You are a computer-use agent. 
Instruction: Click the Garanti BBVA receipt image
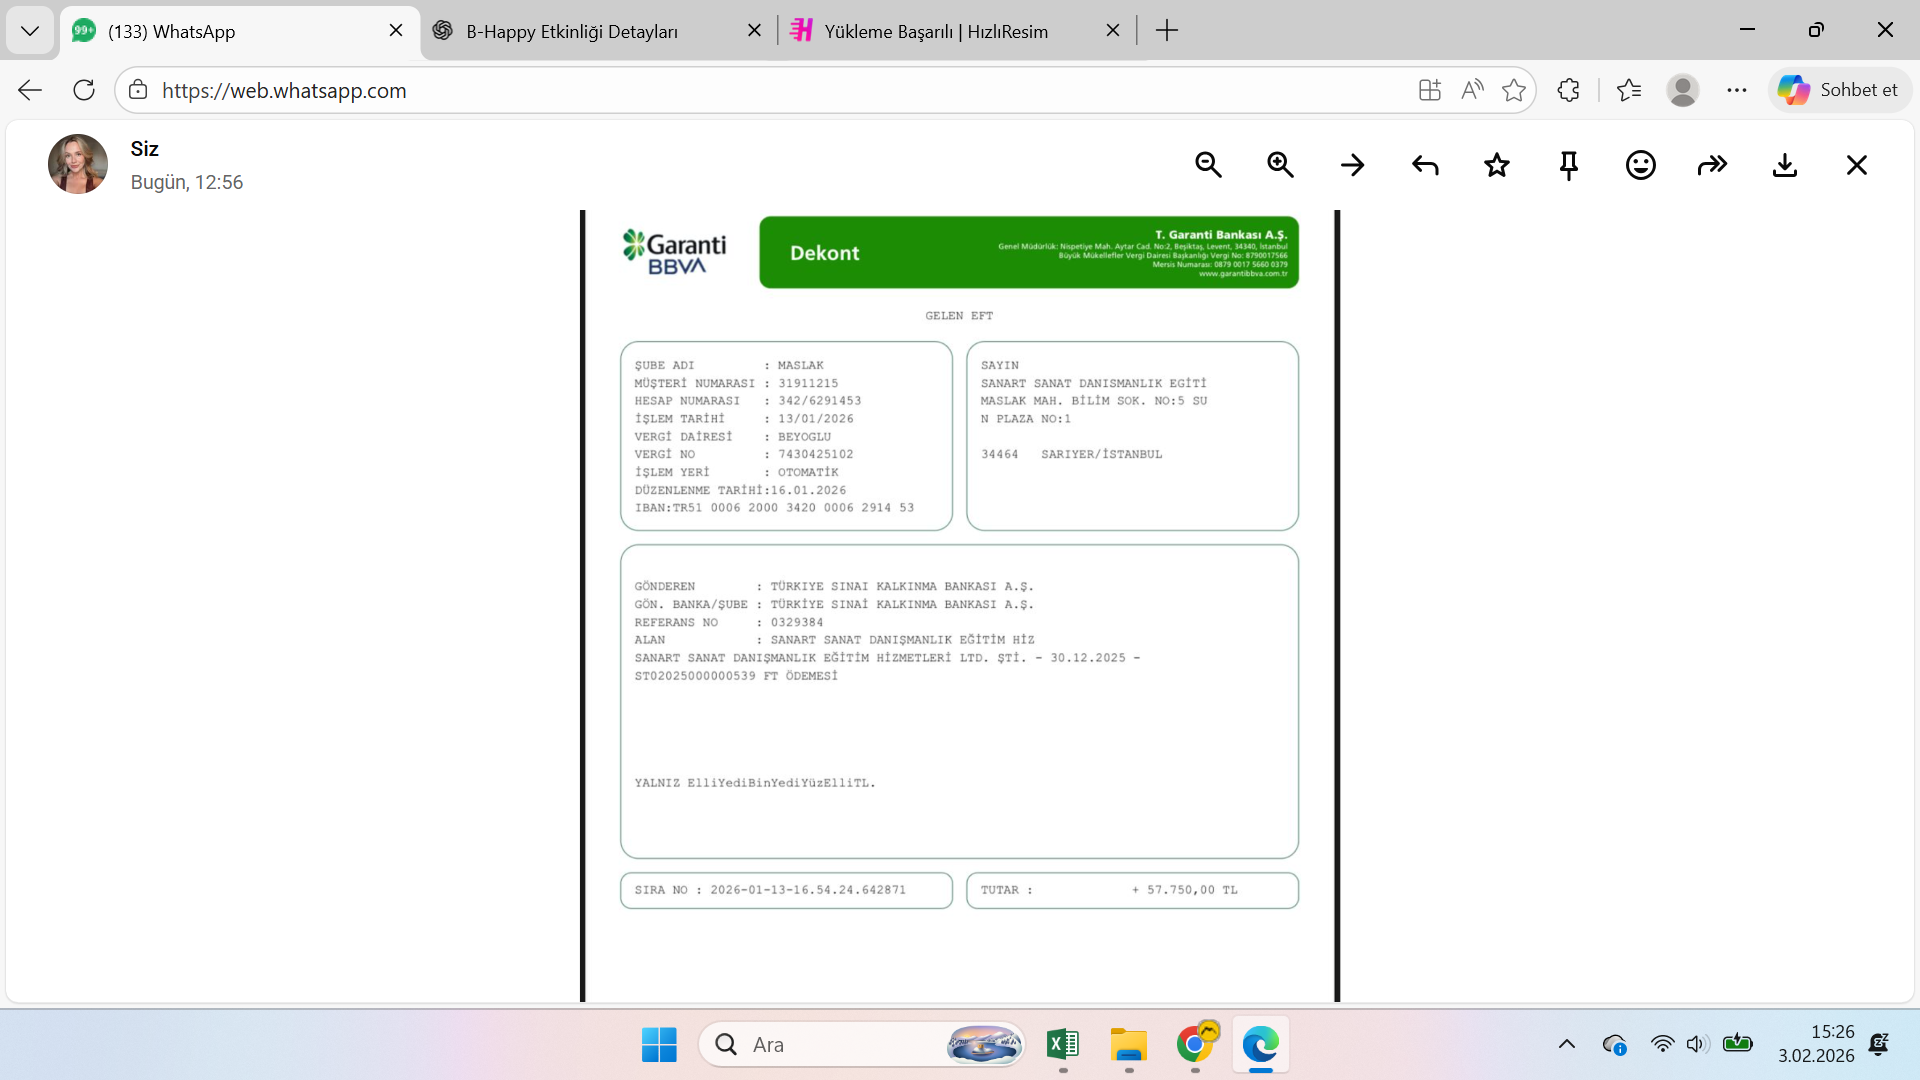[x=960, y=606]
